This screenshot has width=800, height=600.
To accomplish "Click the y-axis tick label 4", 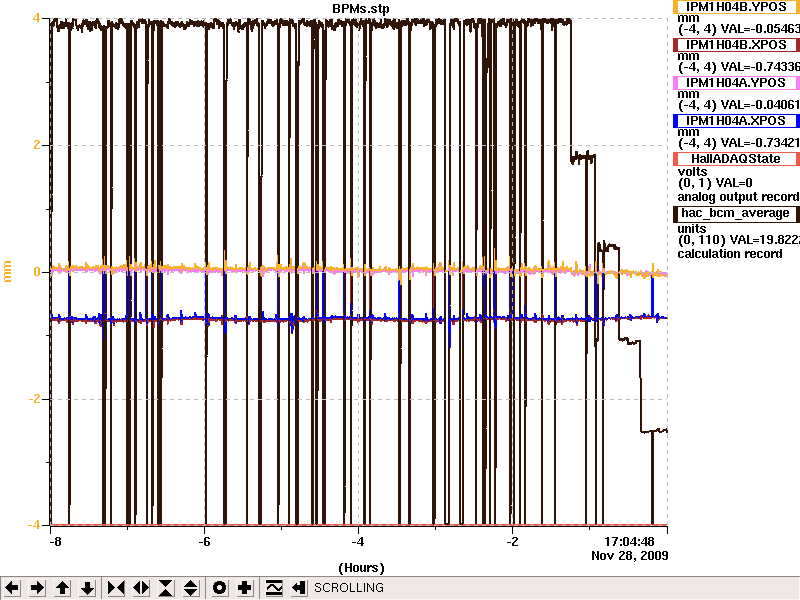I will [x=36, y=18].
